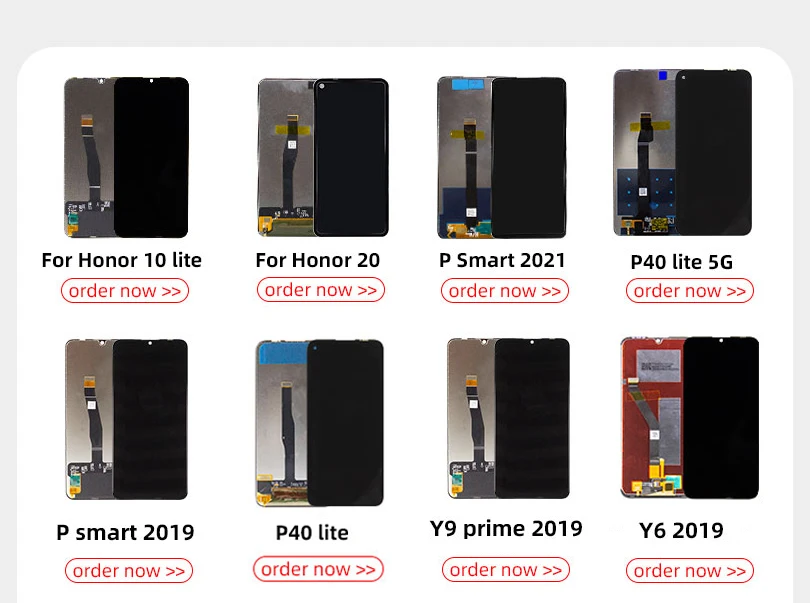Select the P40 lite 5G title
This screenshot has height=603, width=810.
pos(682,262)
